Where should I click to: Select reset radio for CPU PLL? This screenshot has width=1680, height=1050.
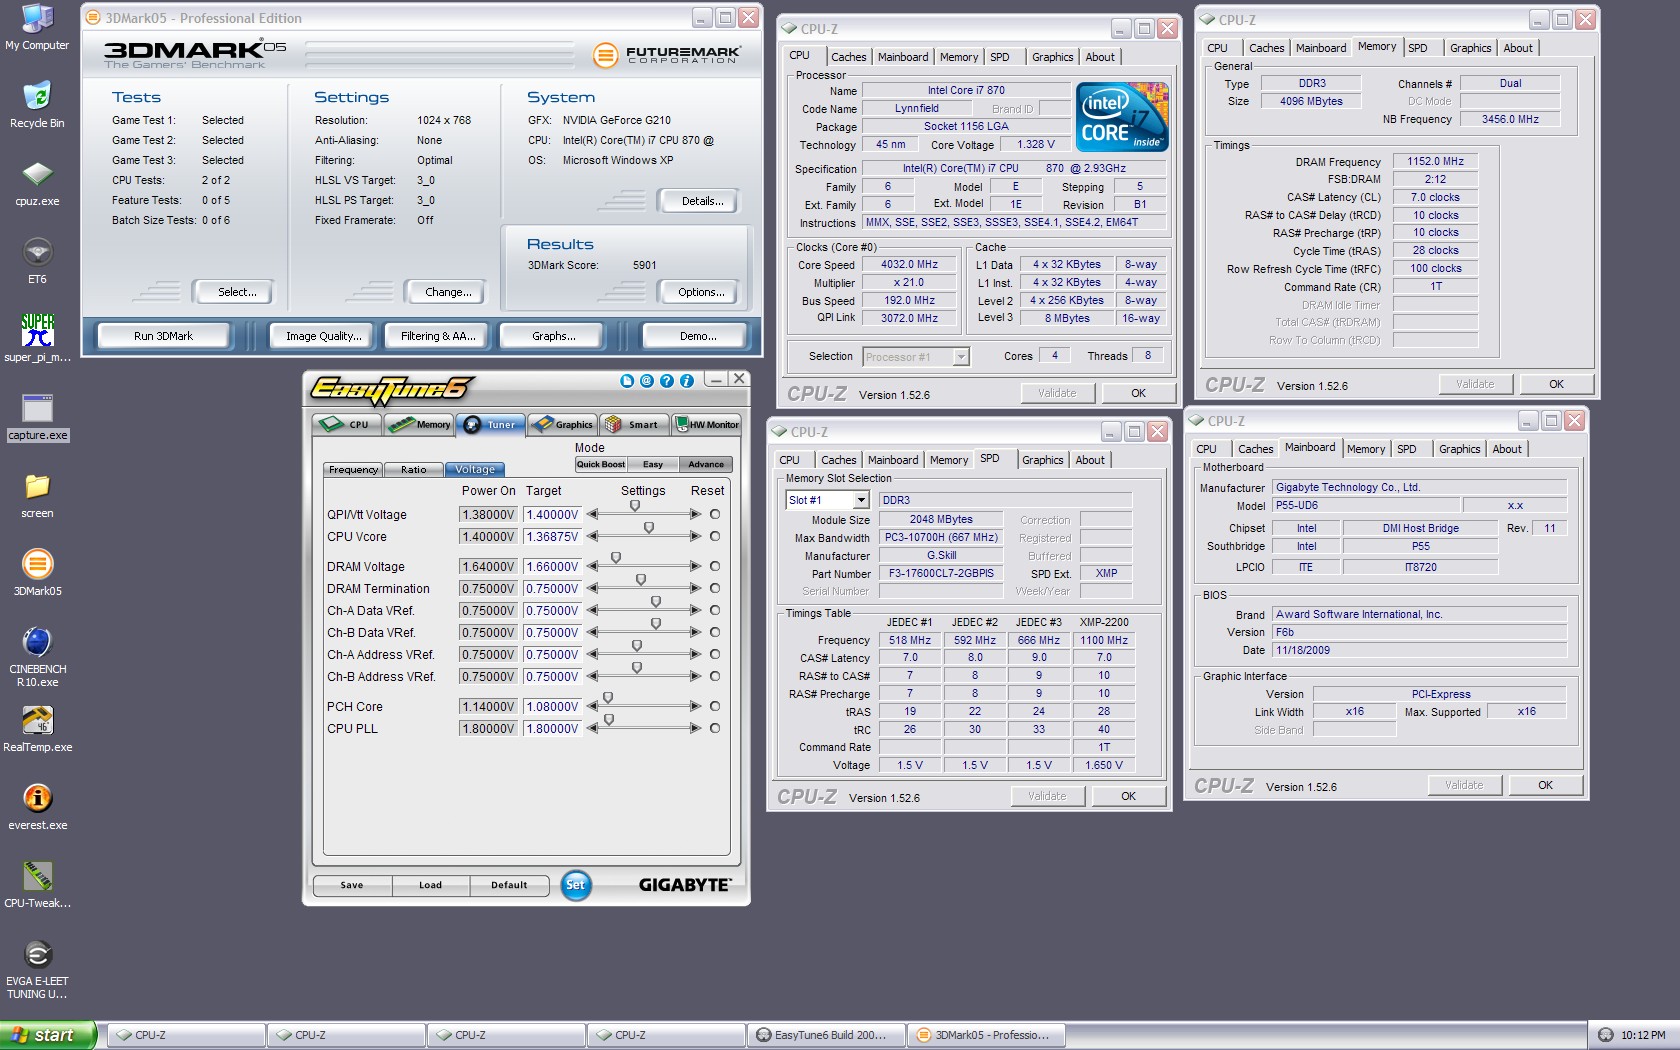click(x=715, y=728)
